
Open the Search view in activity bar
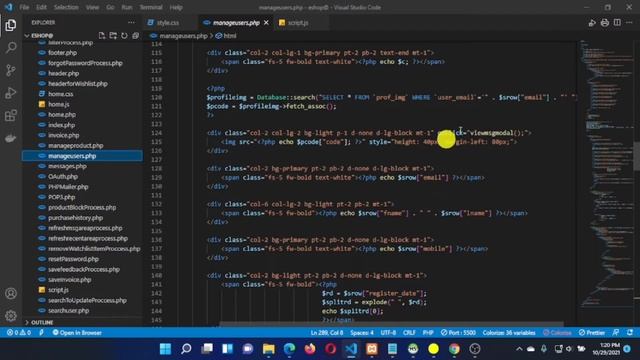coord(11,48)
